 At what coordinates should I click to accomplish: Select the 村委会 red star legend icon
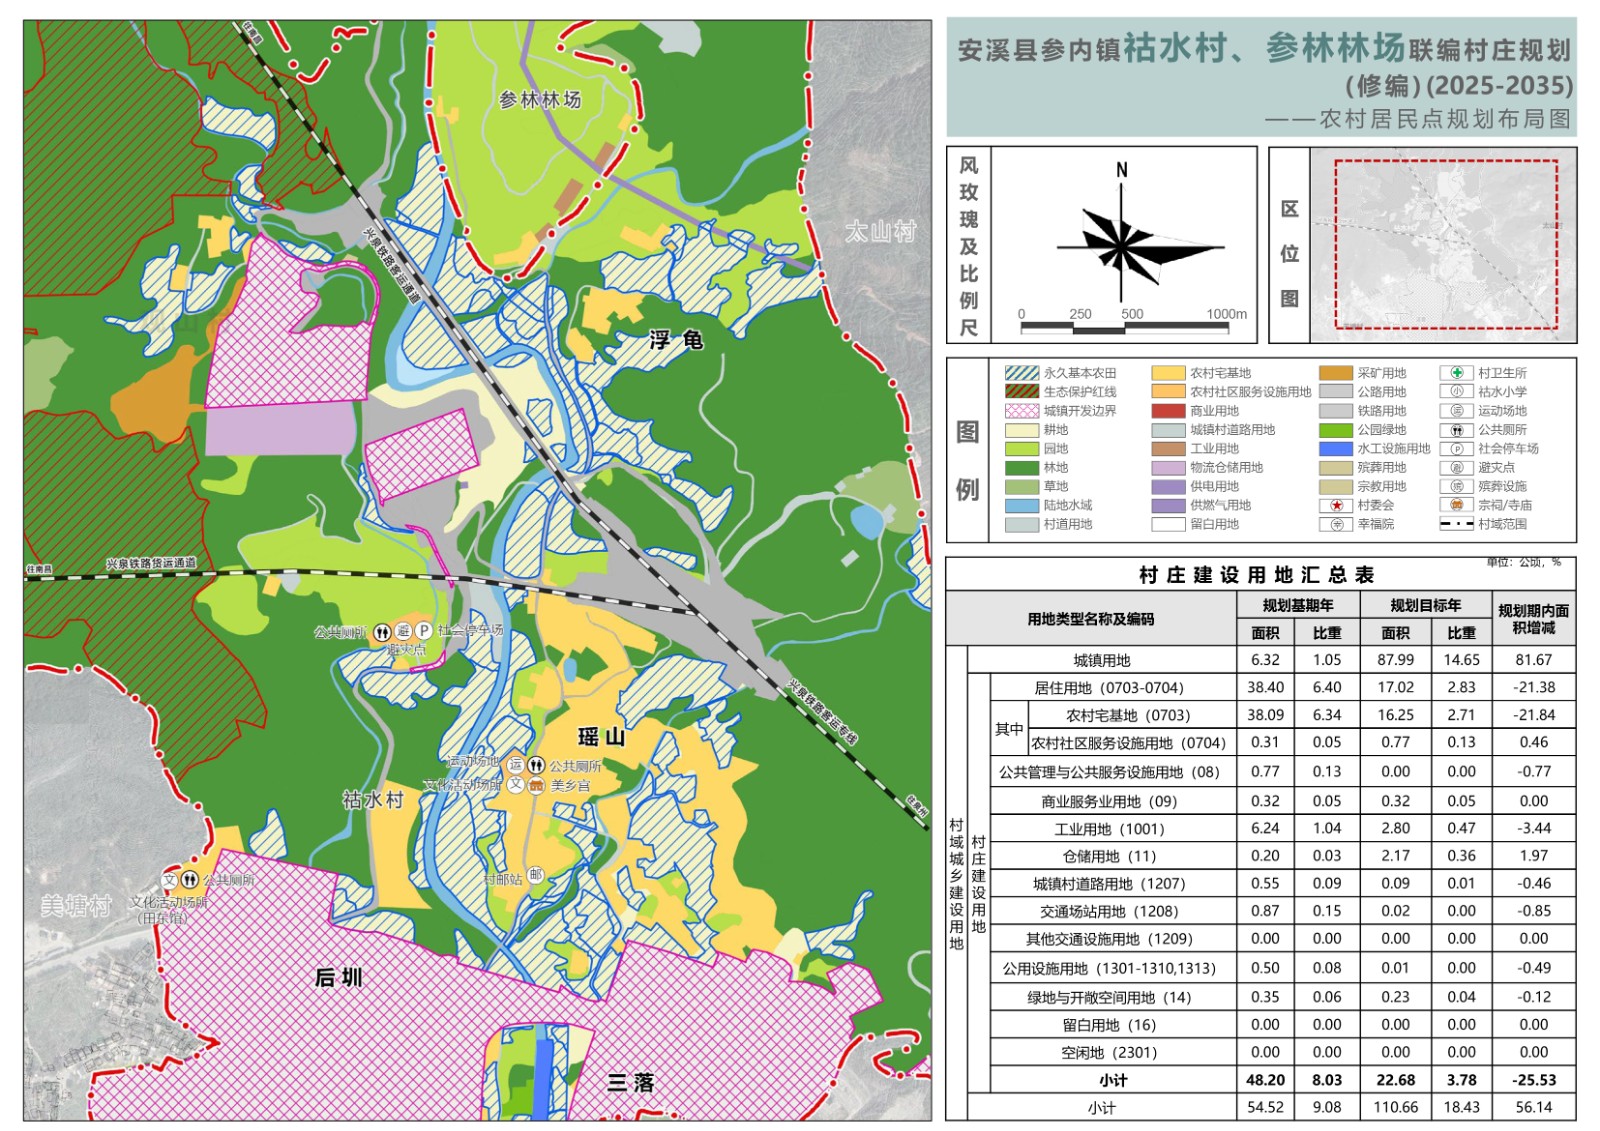1335,506
